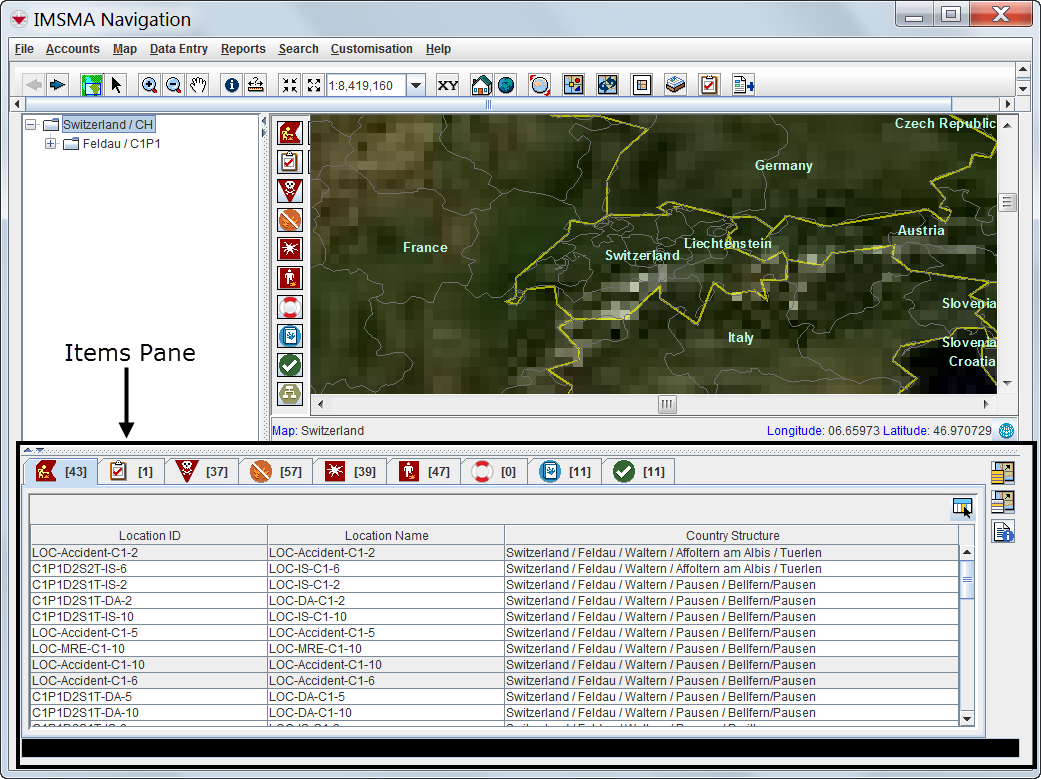Select the info identify tool
Image resolution: width=1041 pixels, height=779 pixels.
pos(232,85)
